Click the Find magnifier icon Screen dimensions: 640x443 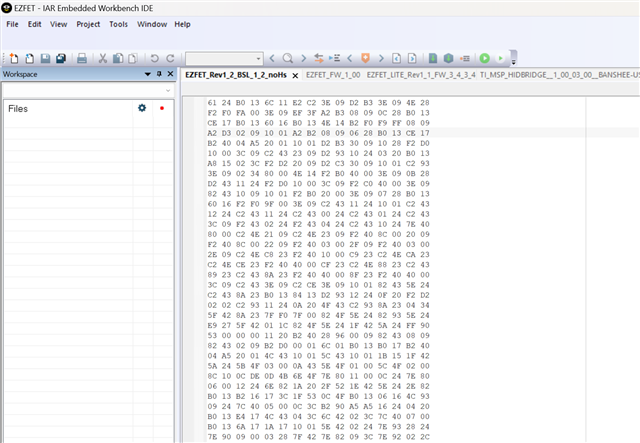(288, 58)
